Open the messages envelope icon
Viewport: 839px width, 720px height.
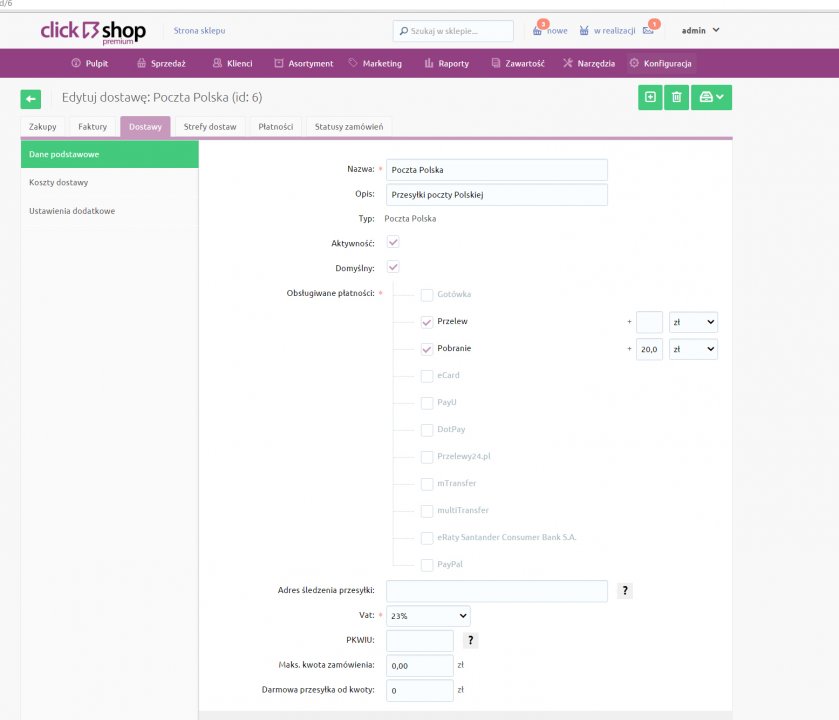(648, 31)
